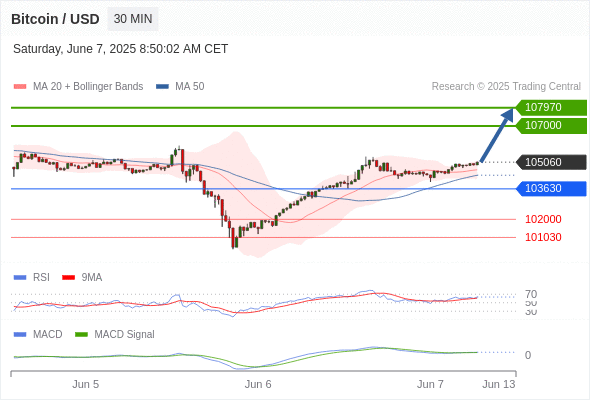Click the blue upward forecast arrow
This screenshot has width=590, height=400.
coord(497,135)
